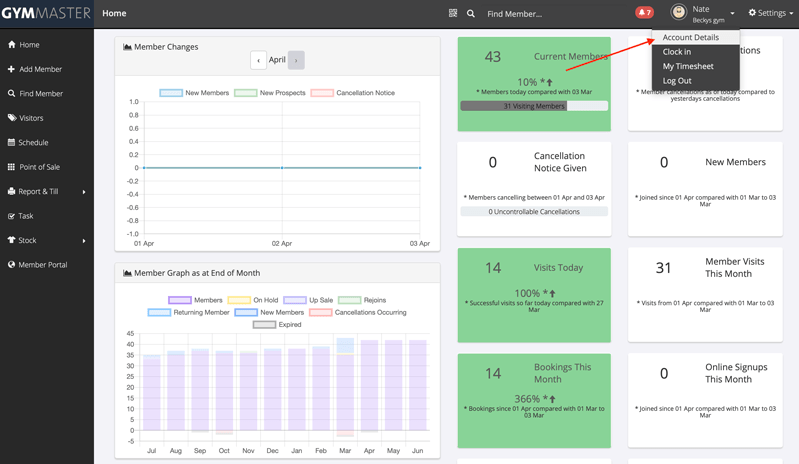
Task: Choose Log Out from user menu
Action: pyautogui.click(x=677, y=81)
